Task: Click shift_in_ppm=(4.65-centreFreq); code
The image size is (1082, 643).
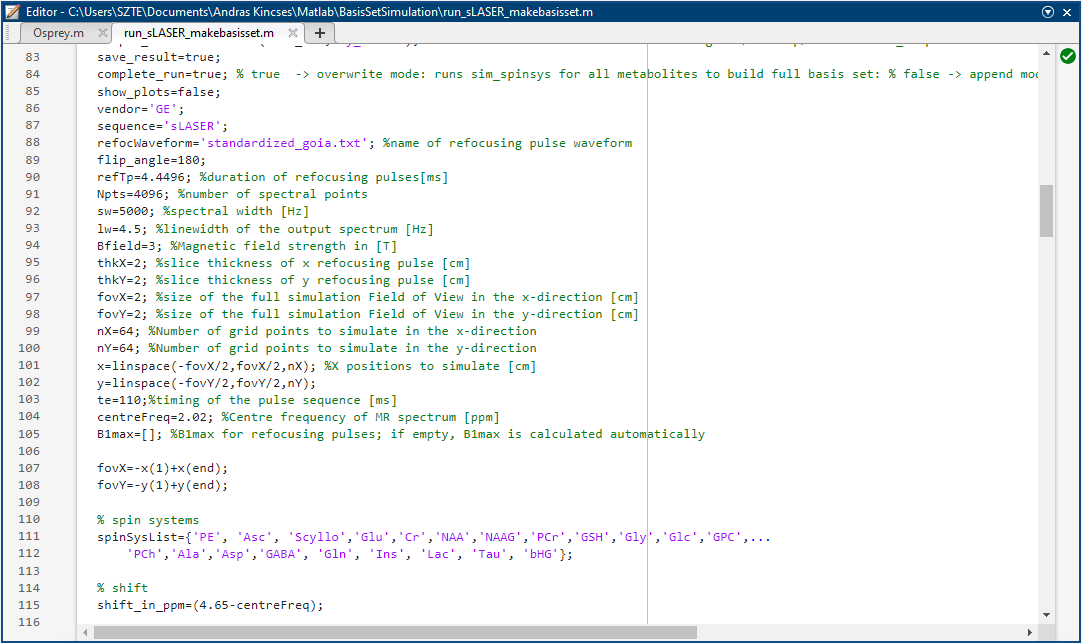Action: [210, 605]
